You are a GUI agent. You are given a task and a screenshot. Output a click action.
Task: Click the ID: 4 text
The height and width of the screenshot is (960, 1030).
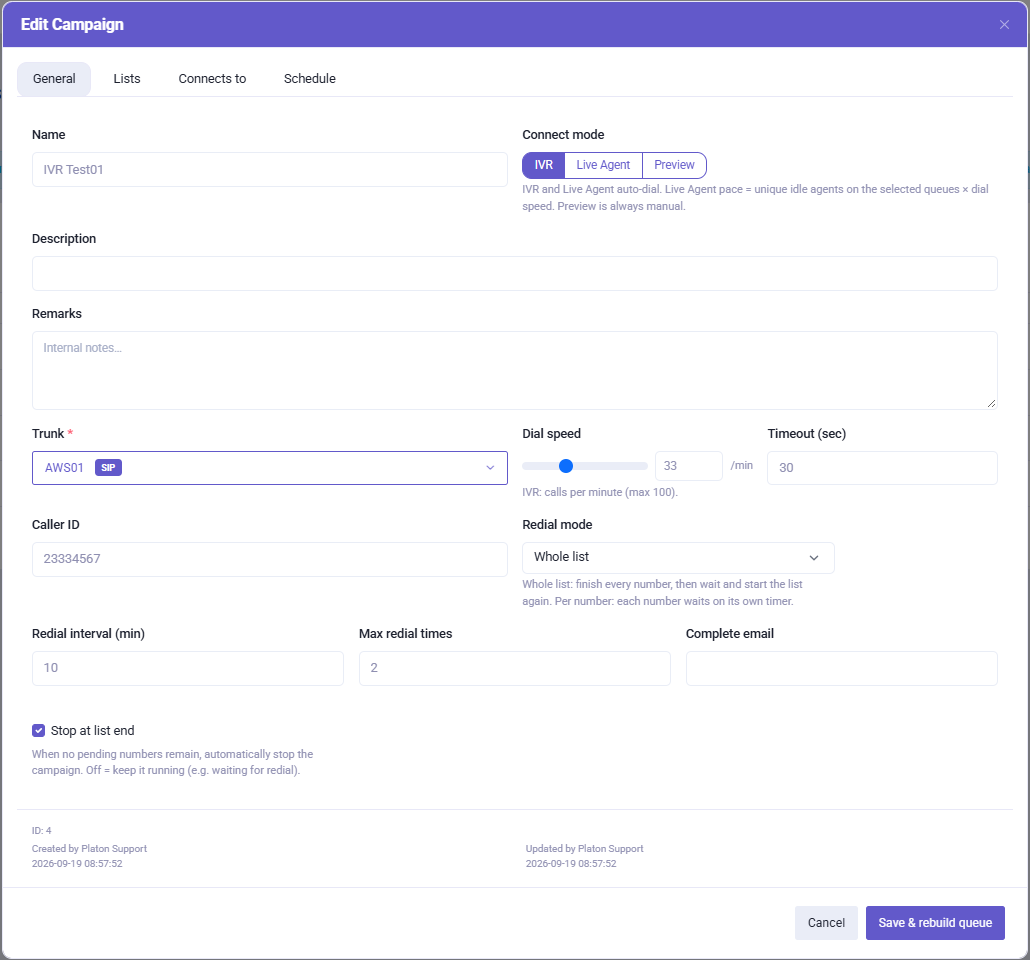point(41,831)
